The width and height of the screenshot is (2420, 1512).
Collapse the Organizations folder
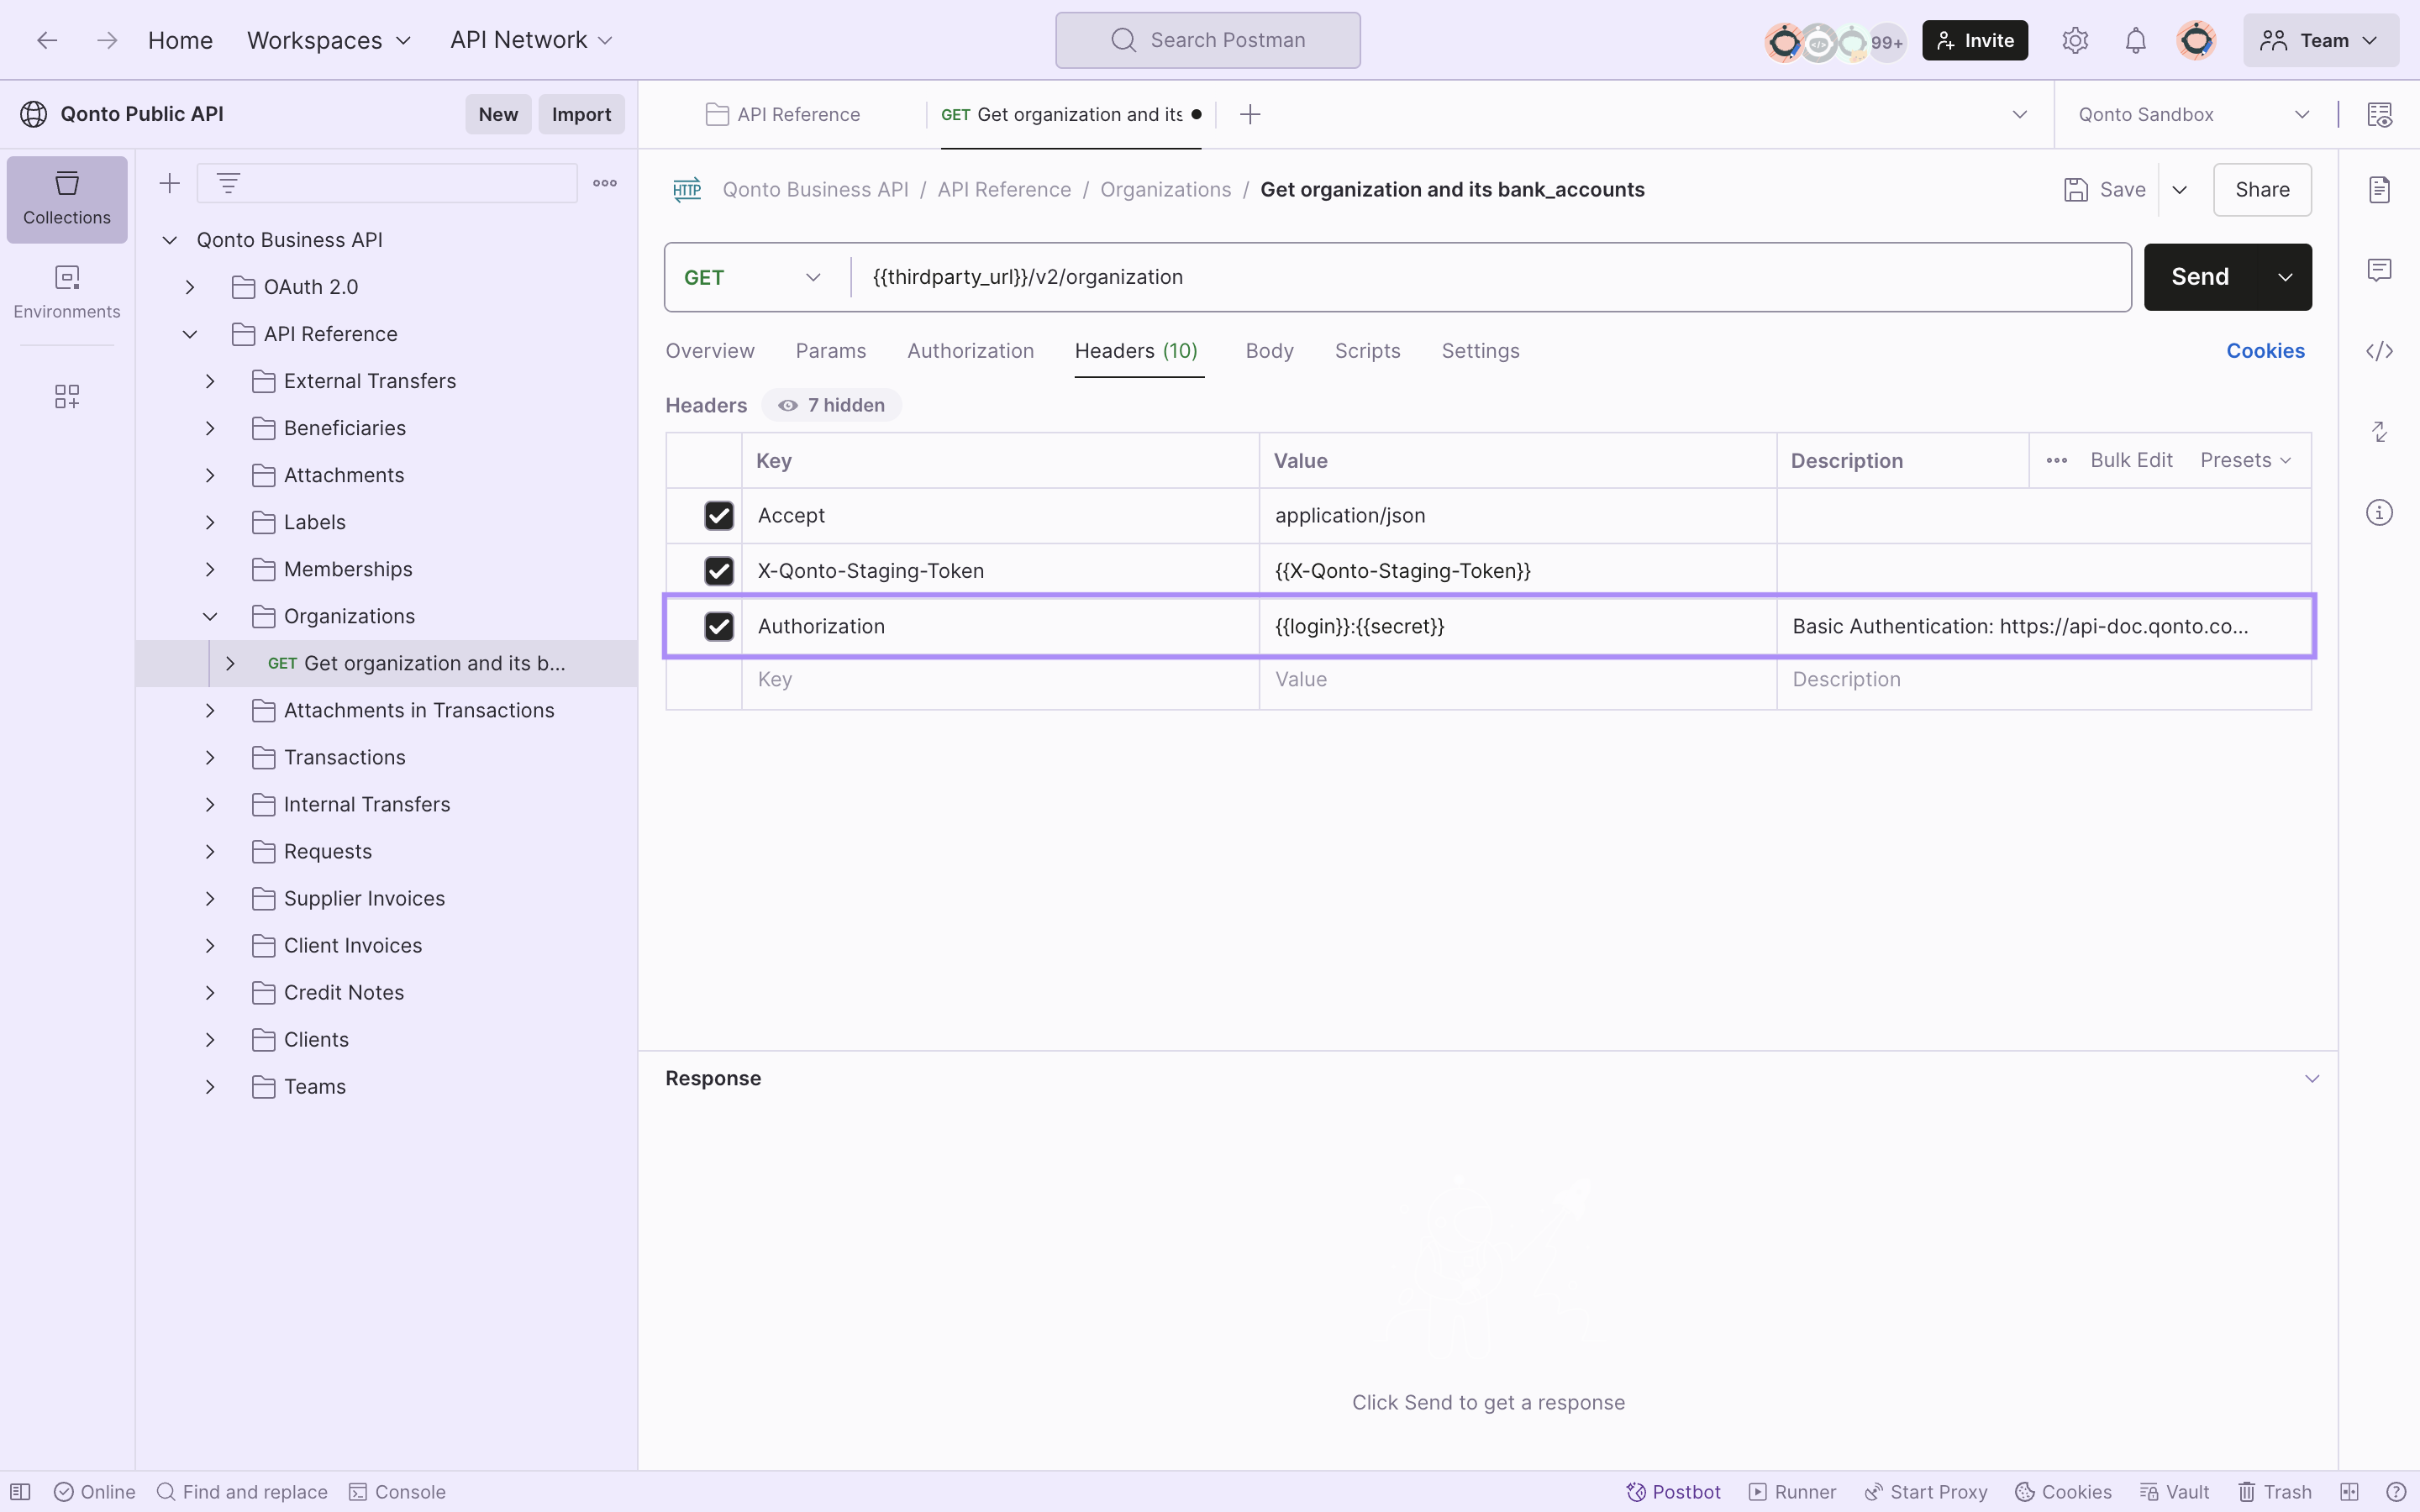210,616
